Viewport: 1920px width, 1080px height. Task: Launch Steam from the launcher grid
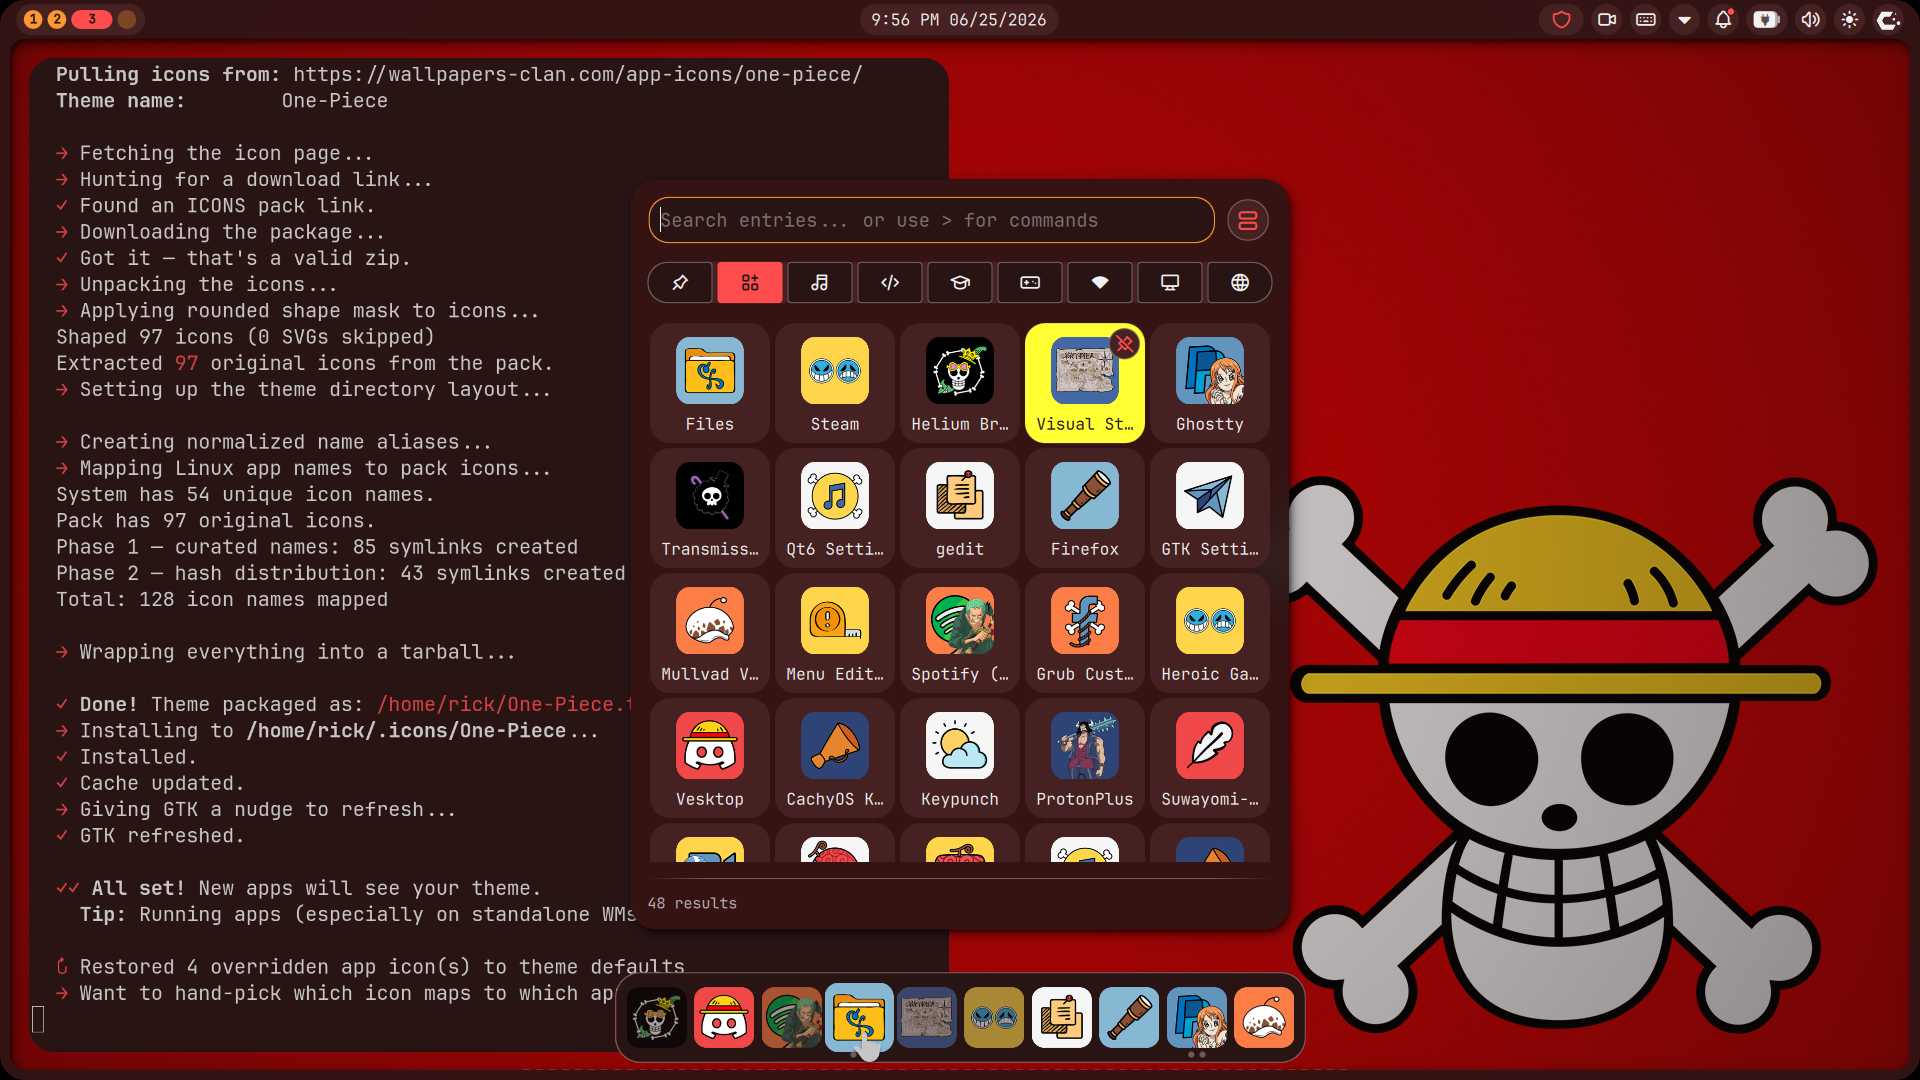[x=834, y=383]
